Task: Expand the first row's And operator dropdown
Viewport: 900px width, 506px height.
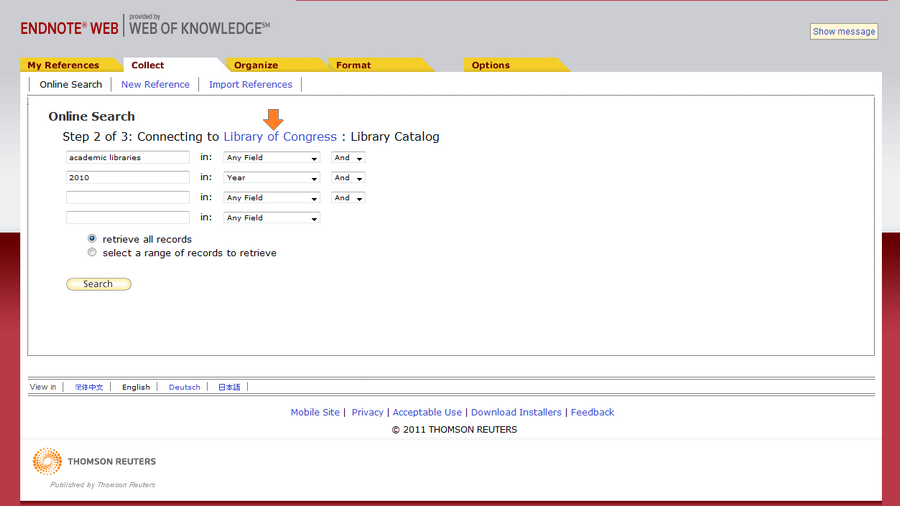Action: tap(348, 158)
